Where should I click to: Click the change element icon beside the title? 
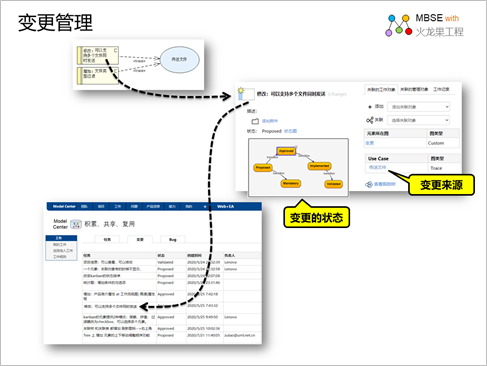tap(241, 94)
